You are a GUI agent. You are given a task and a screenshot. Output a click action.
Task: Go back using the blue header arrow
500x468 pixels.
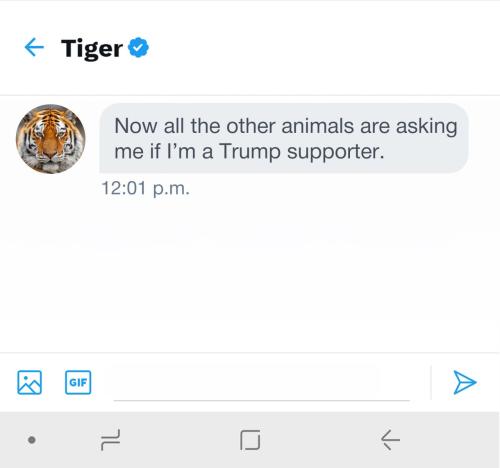pos(34,47)
